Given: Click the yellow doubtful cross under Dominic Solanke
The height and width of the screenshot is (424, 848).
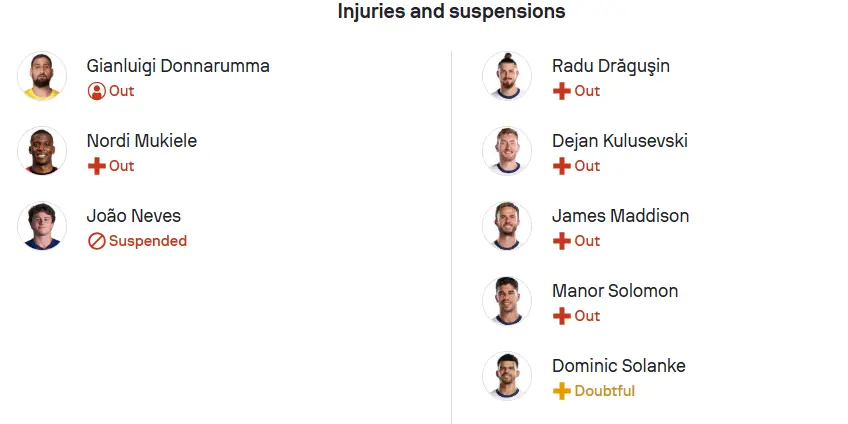Looking at the screenshot, I should pyautogui.click(x=562, y=391).
